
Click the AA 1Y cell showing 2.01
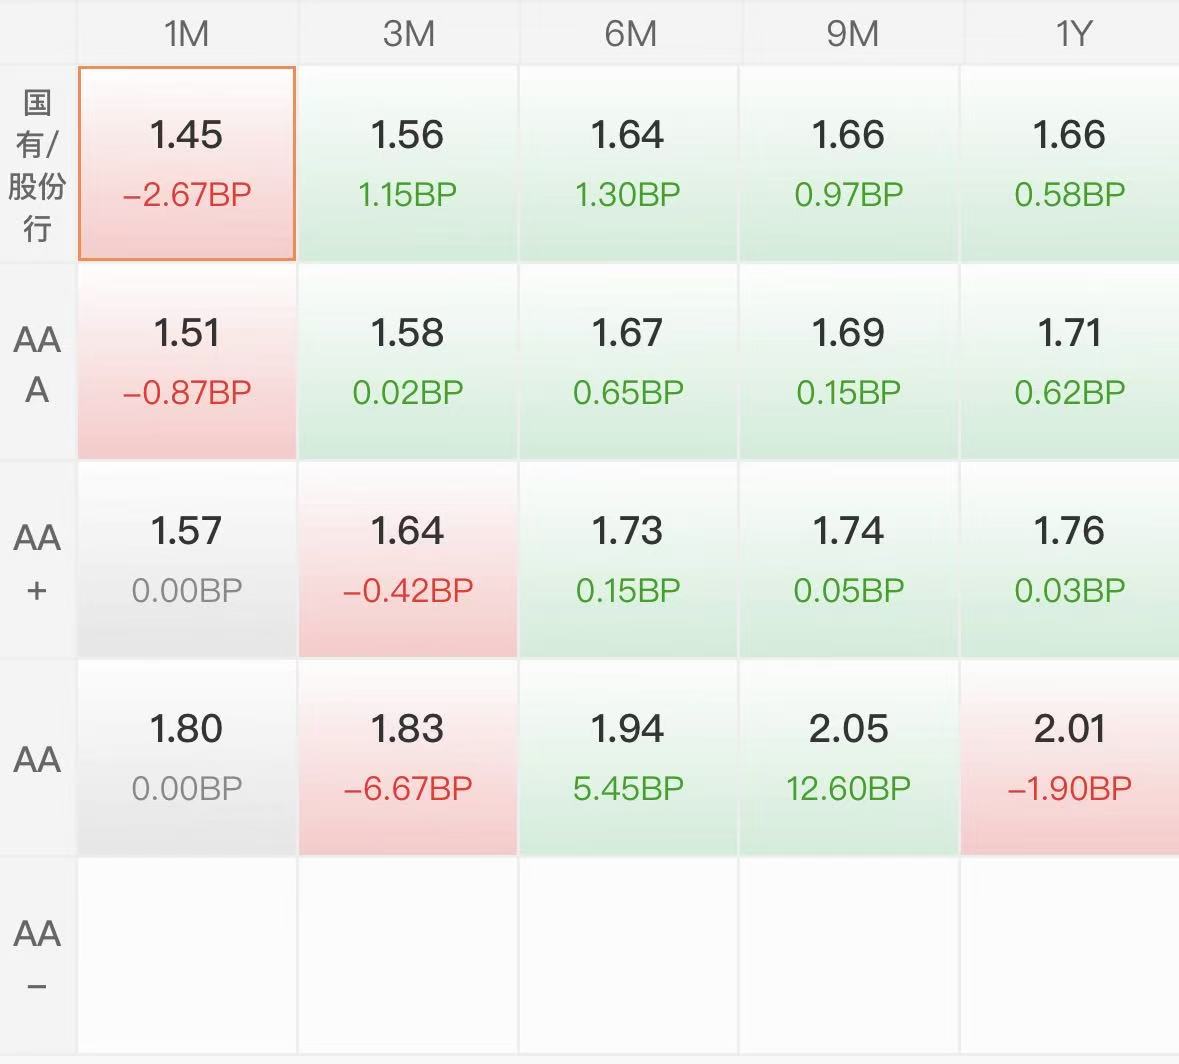1070,757
